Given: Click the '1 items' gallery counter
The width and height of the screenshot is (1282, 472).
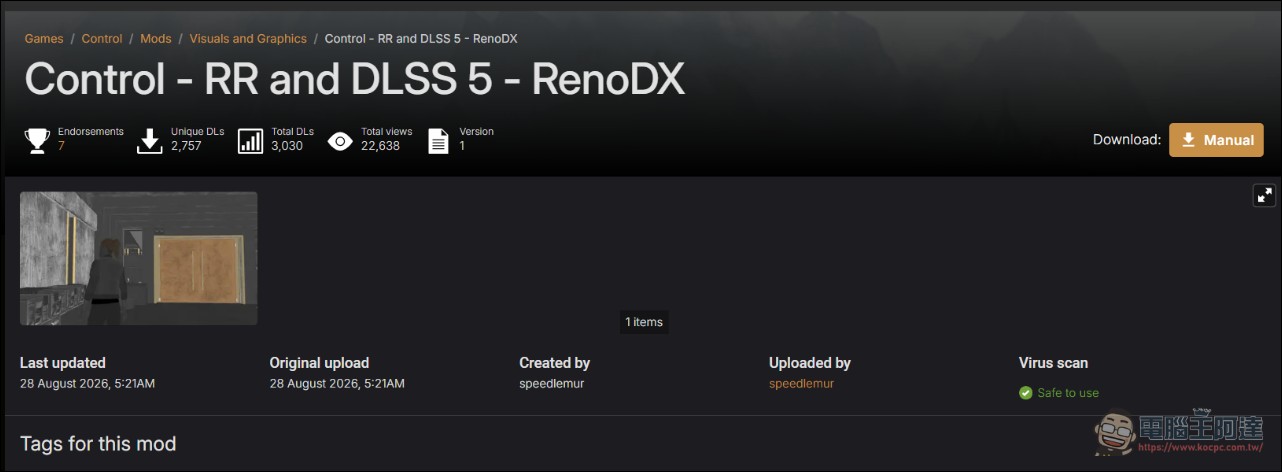Looking at the screenshot, I should point(644,322).
